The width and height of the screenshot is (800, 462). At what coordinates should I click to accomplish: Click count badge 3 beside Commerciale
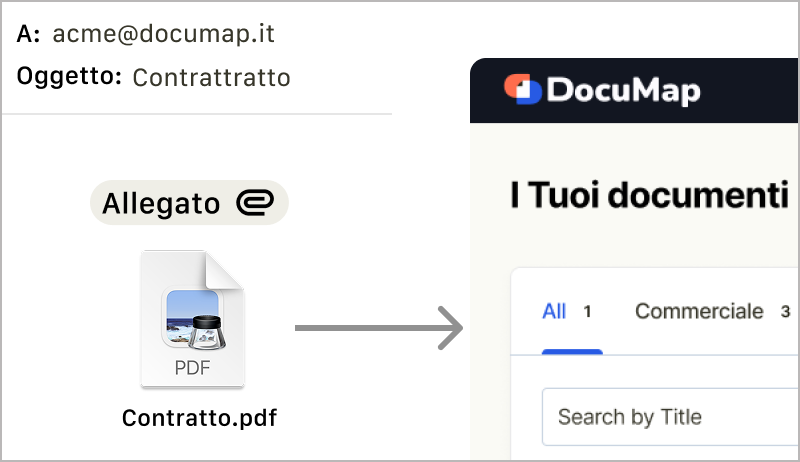[785, 312]
